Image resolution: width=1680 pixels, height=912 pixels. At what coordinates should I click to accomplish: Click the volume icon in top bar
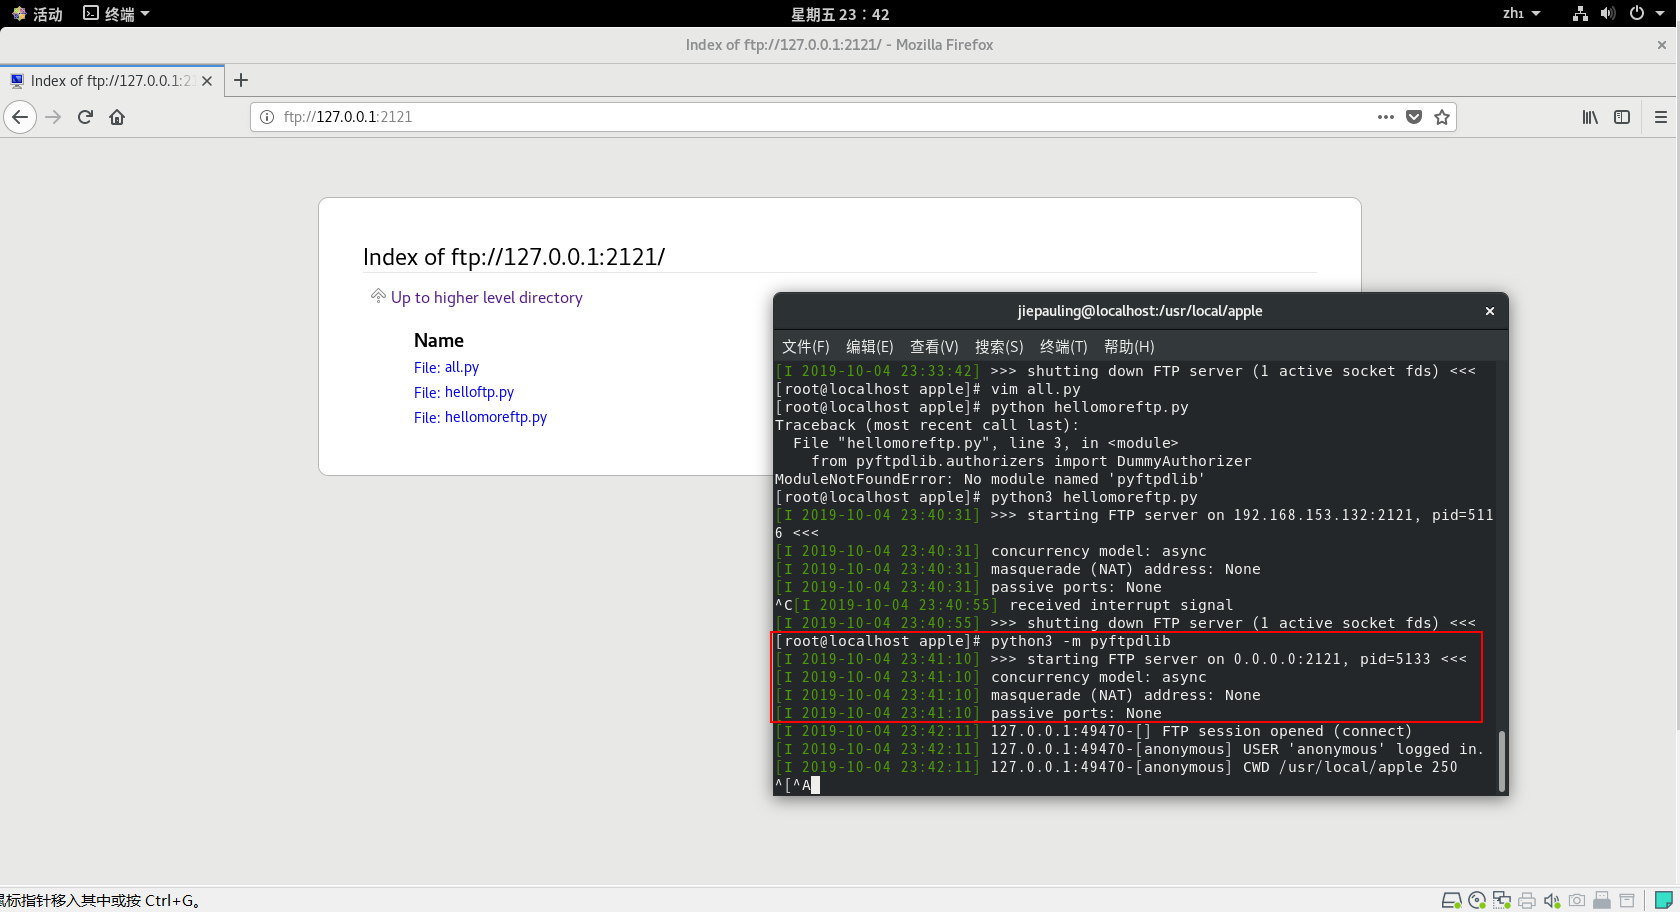tap(1607, 14)
